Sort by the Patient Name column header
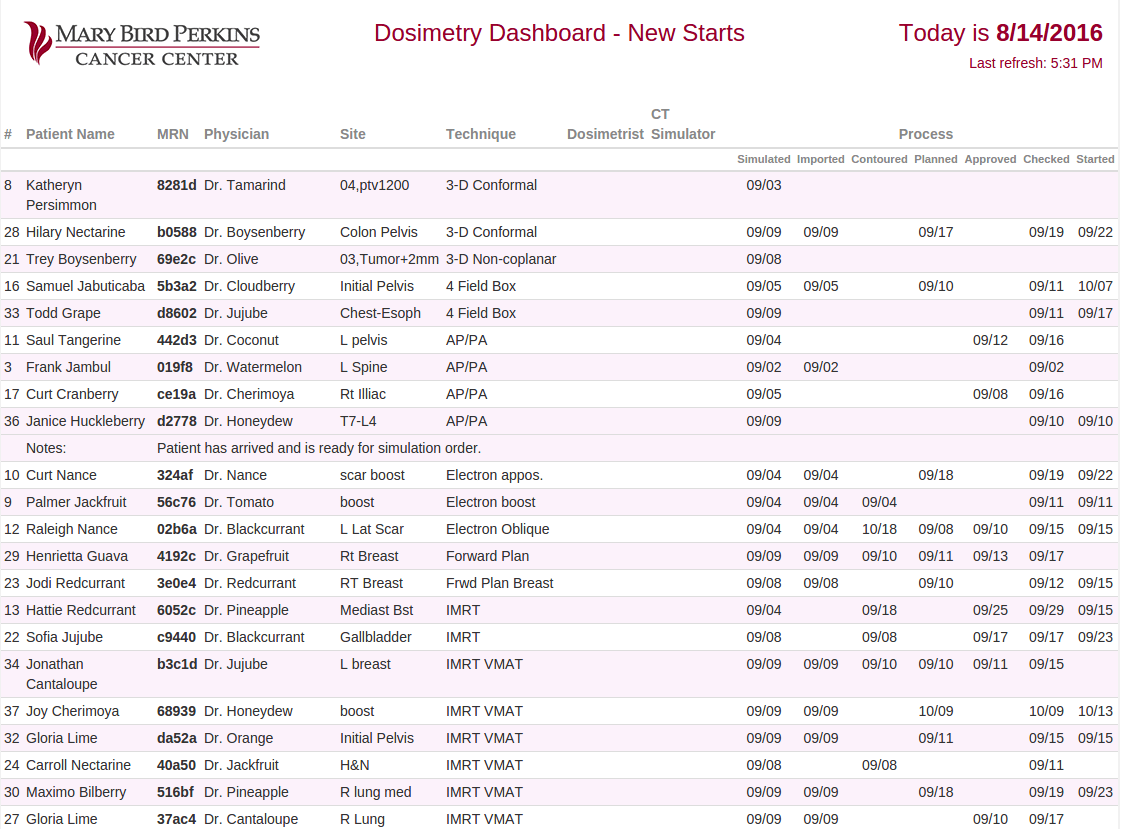 point(70,134)
